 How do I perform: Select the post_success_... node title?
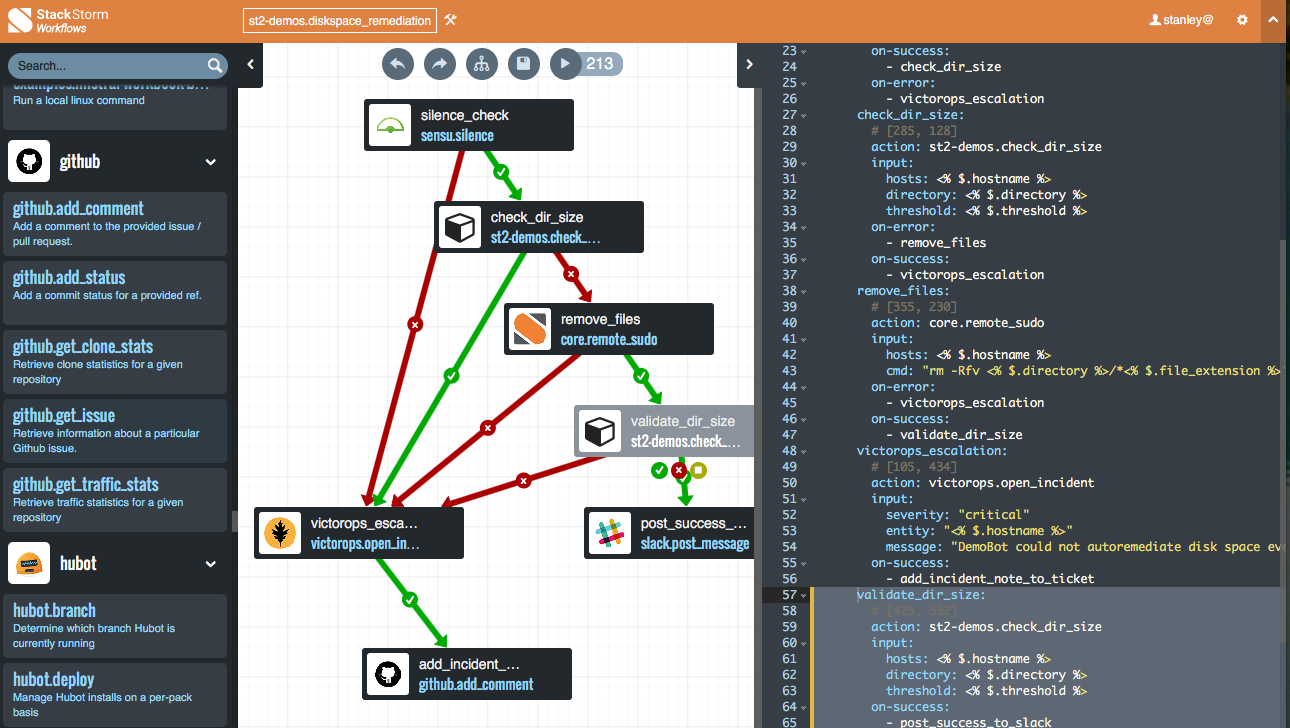click(x=695, y=523)
